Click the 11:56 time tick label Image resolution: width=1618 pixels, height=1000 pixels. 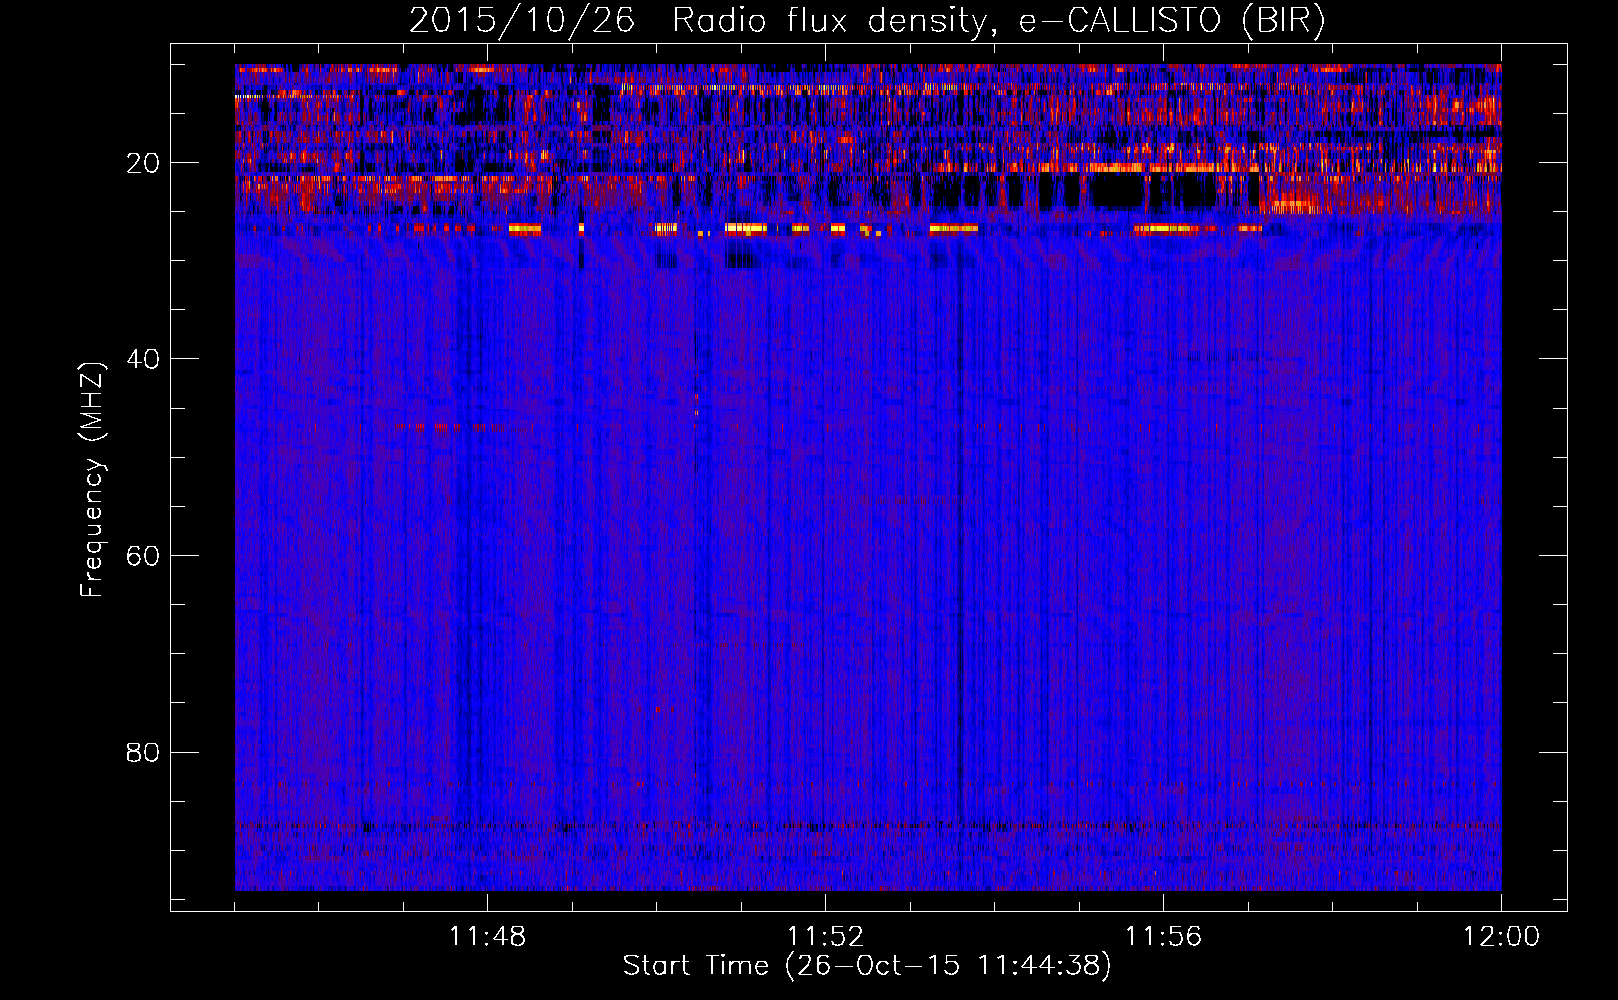(1163, 937)
